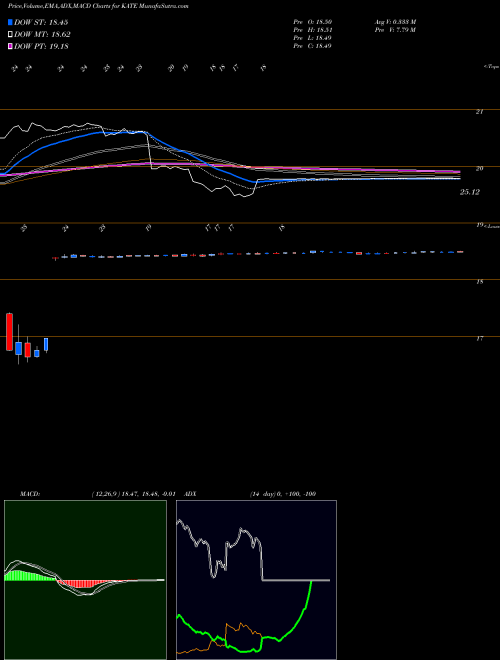Click the Avg V: 0.333 M value
This screenshot has width=500, height=660.
(x=396, y=22)
